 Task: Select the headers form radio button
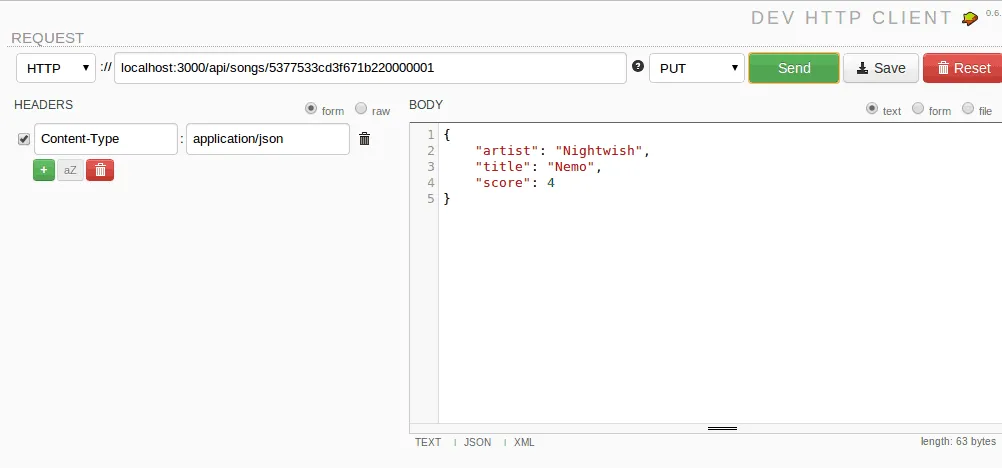pos(311,109)
